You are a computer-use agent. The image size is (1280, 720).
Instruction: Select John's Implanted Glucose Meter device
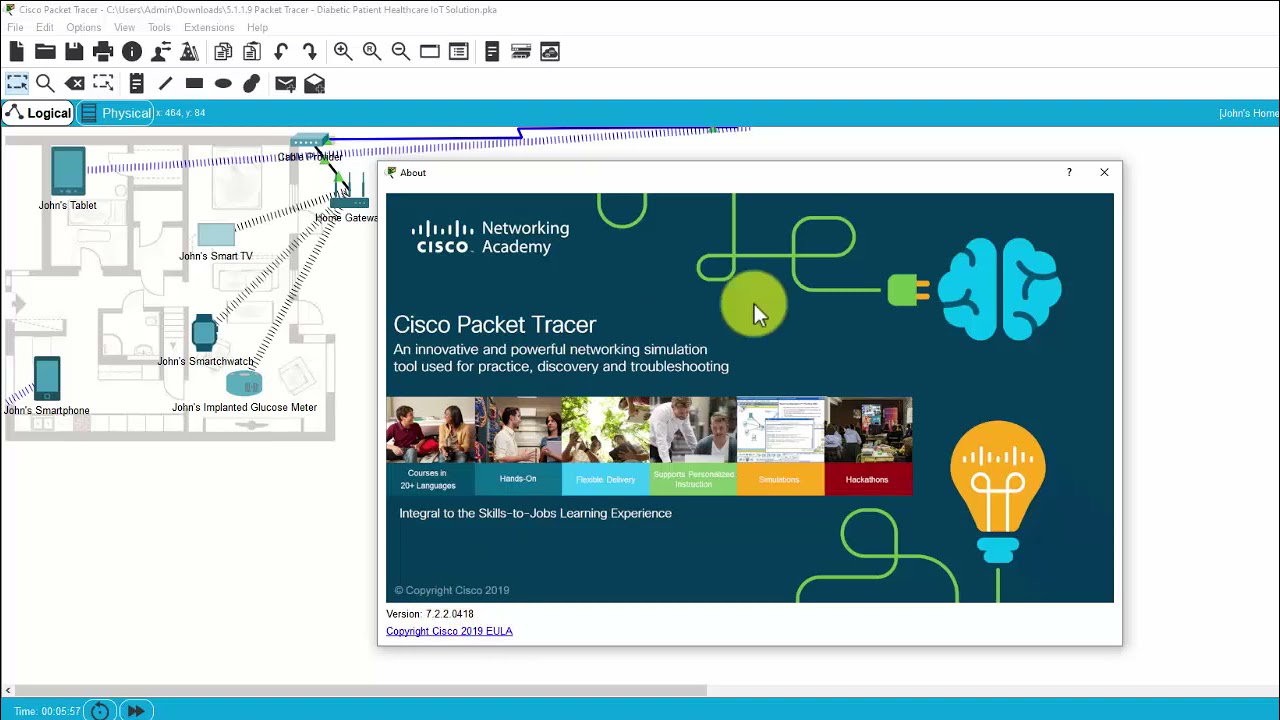[x=244, y=383]
